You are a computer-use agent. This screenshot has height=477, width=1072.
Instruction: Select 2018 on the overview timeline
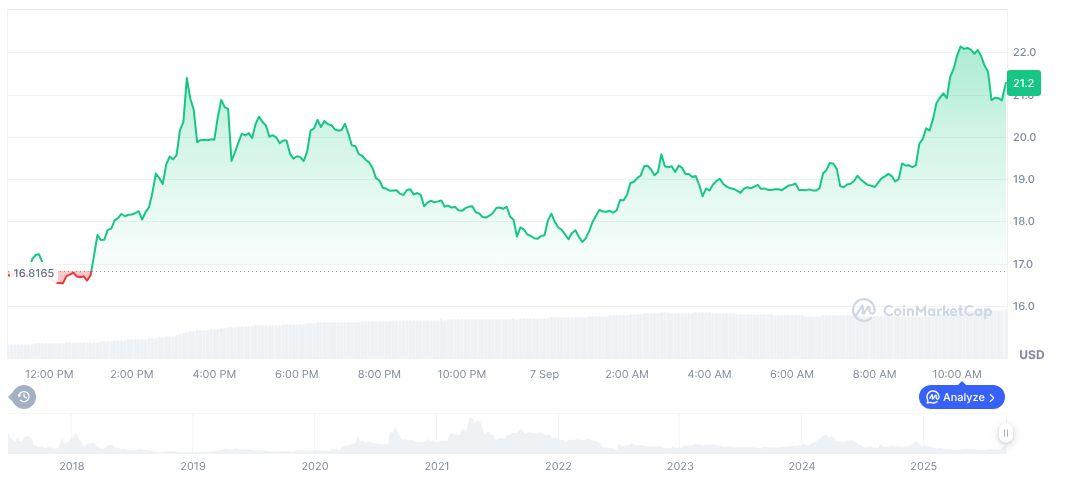pyautogui.click(x=72, y=466)
